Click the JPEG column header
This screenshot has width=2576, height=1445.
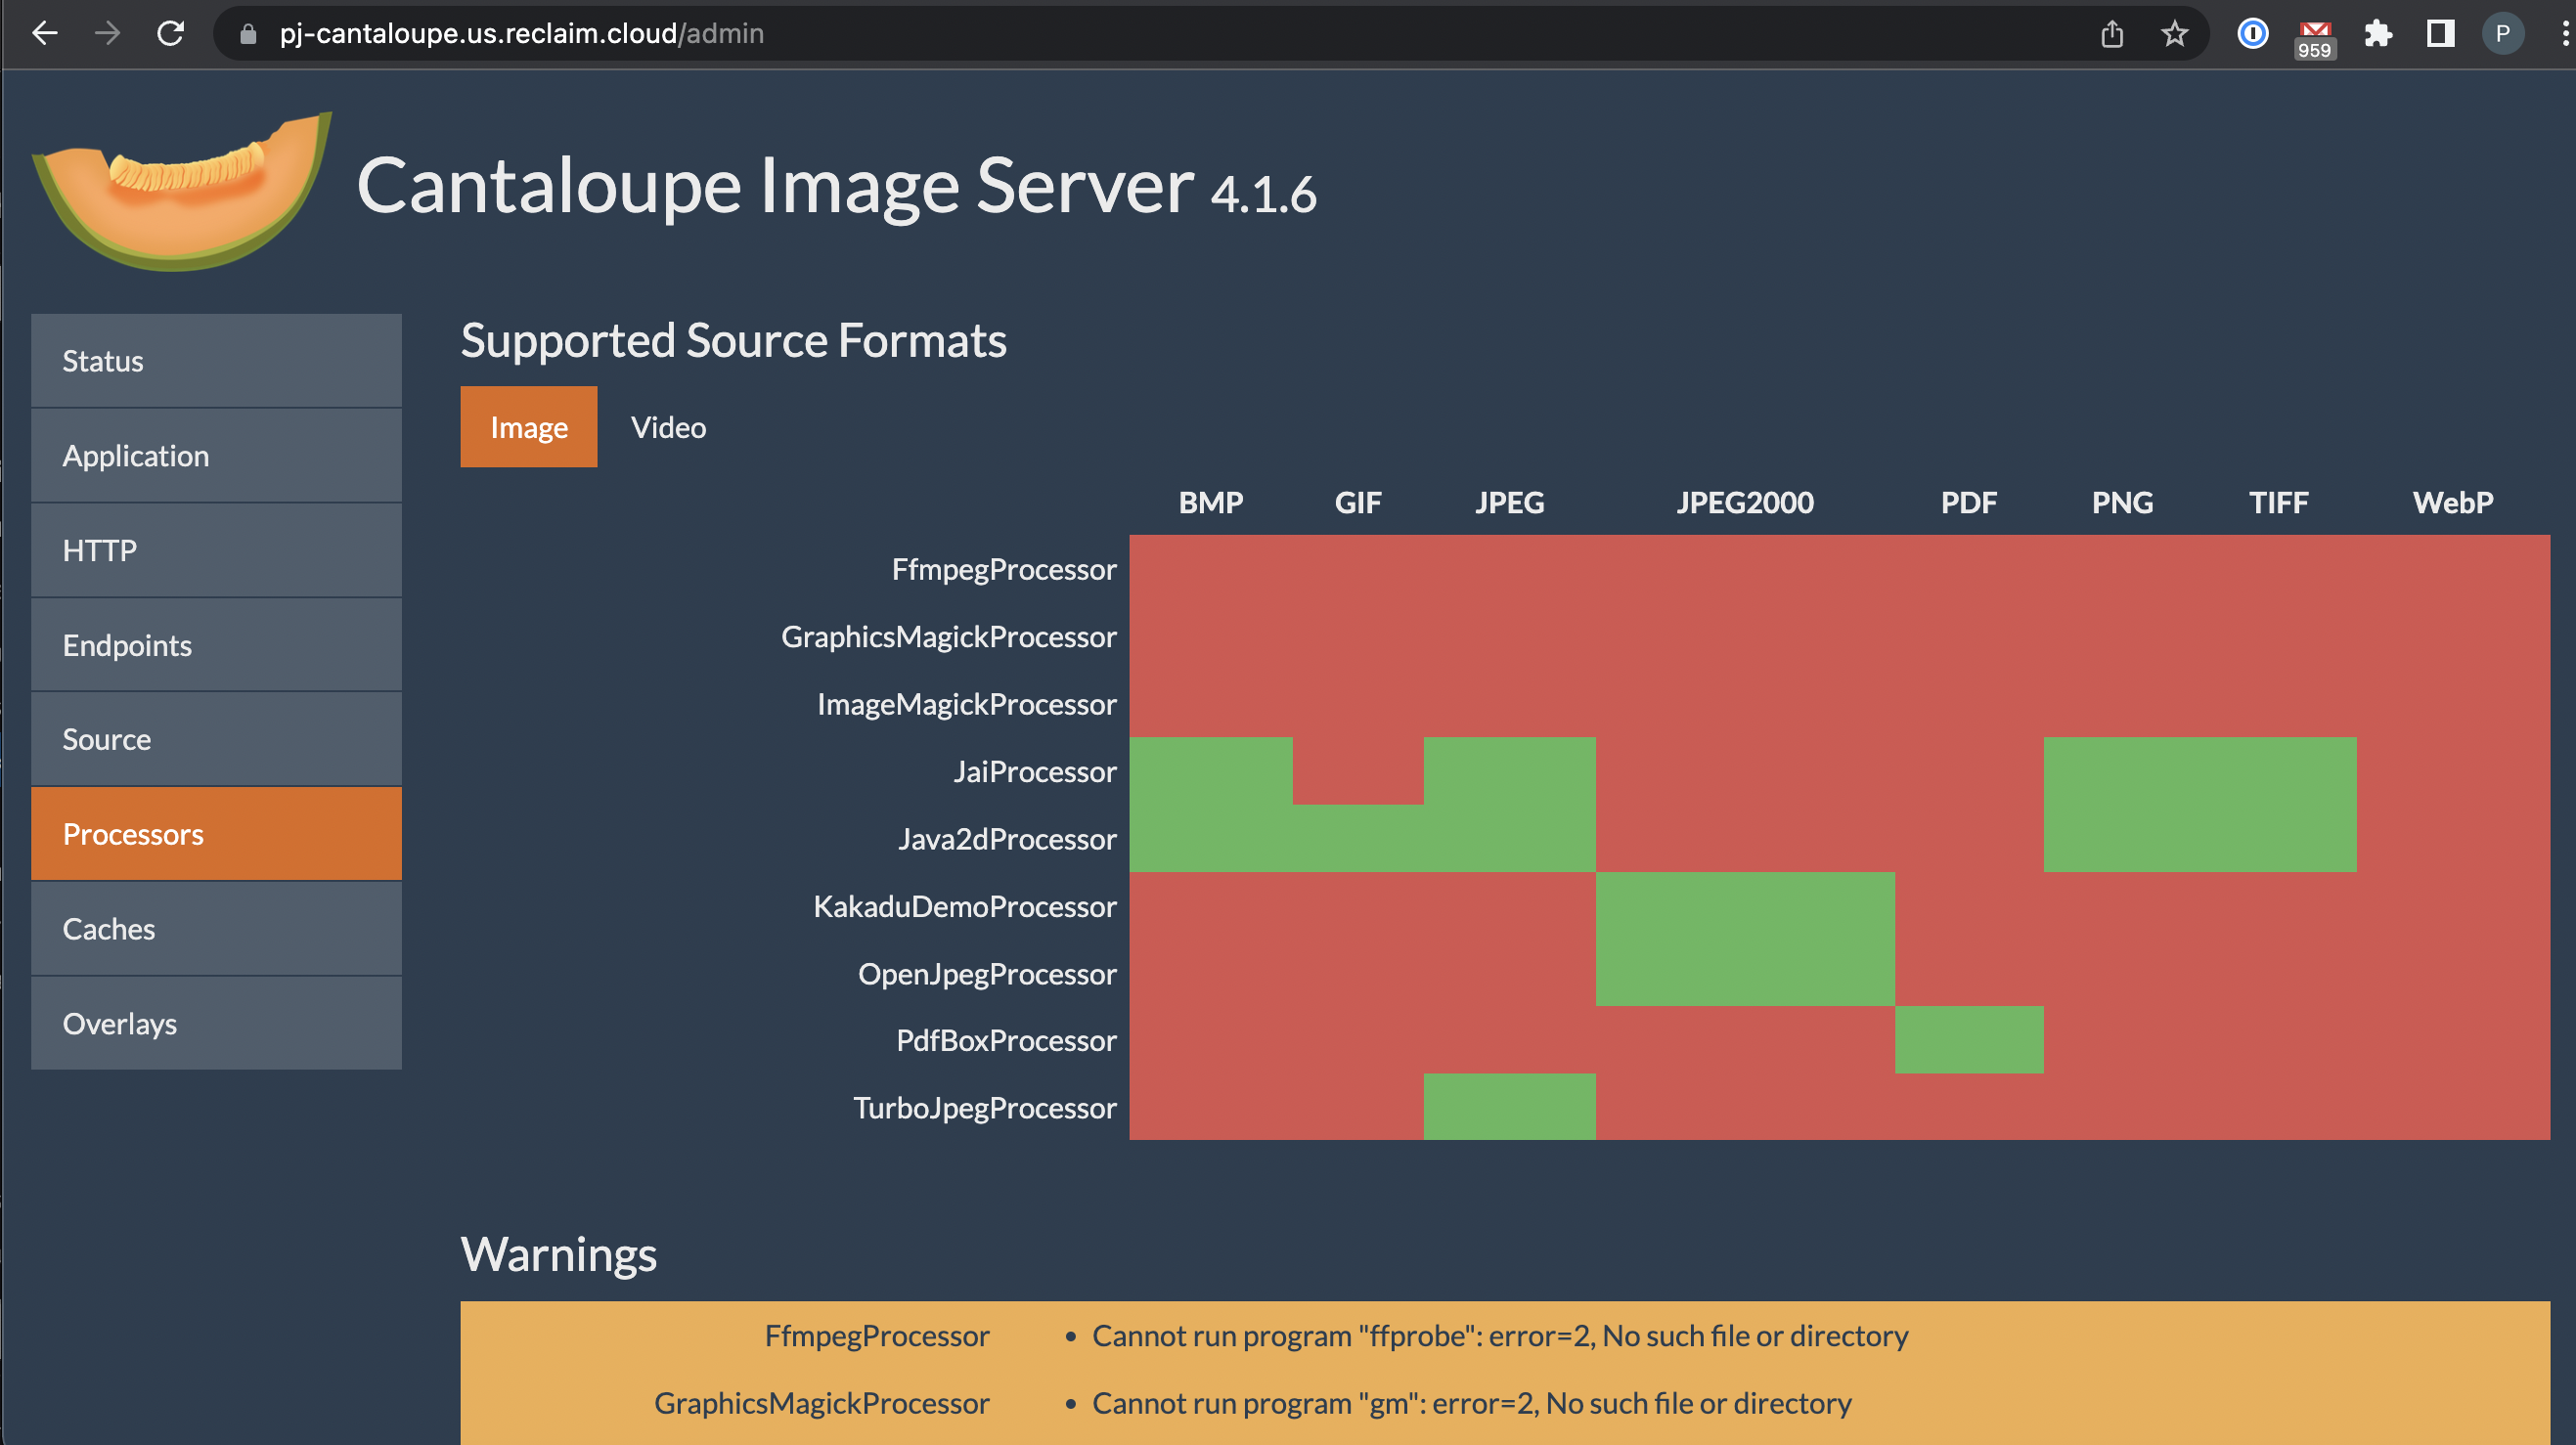click(1509, 502)
